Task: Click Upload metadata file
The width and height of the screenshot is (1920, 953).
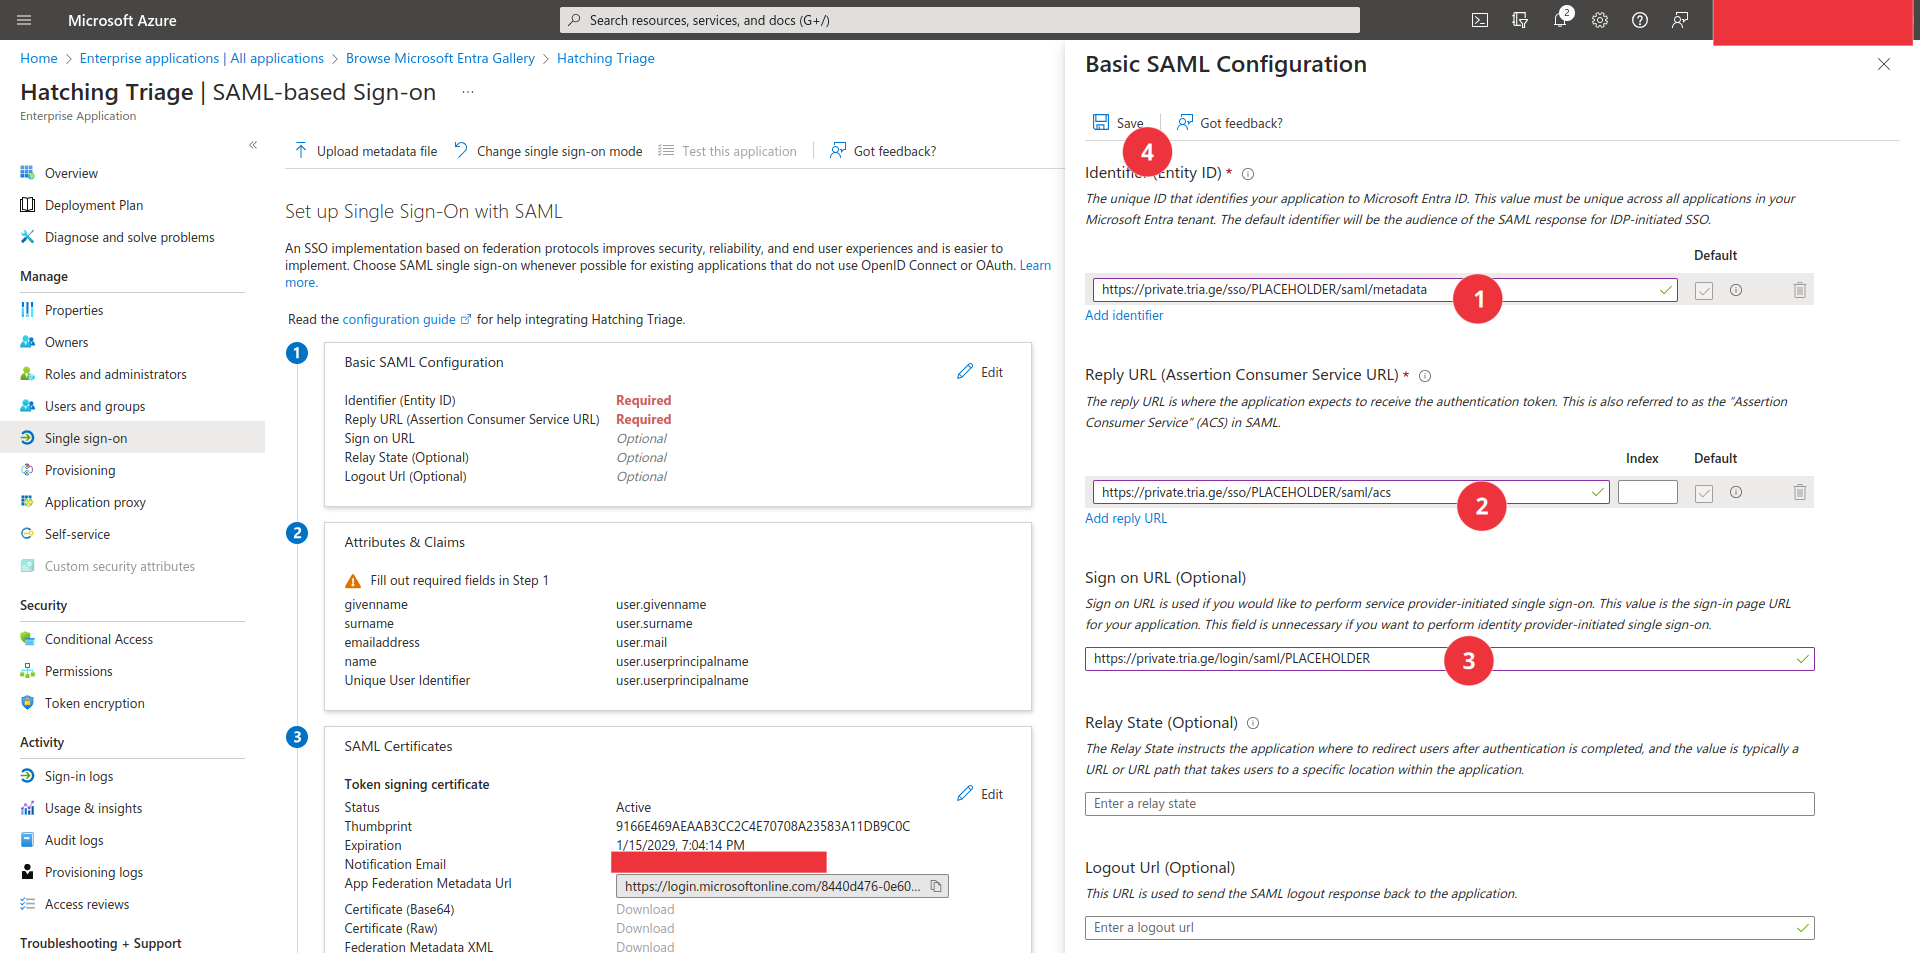Action: tap(366, 151)
